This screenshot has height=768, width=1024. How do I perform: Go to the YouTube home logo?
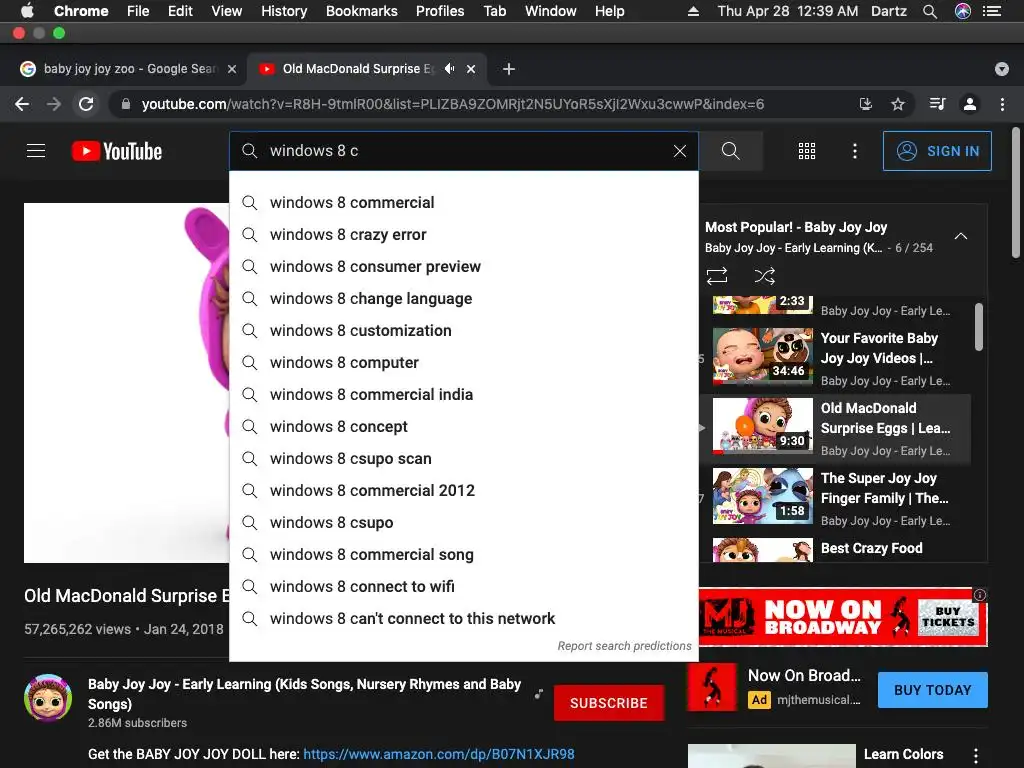[117, 151]
